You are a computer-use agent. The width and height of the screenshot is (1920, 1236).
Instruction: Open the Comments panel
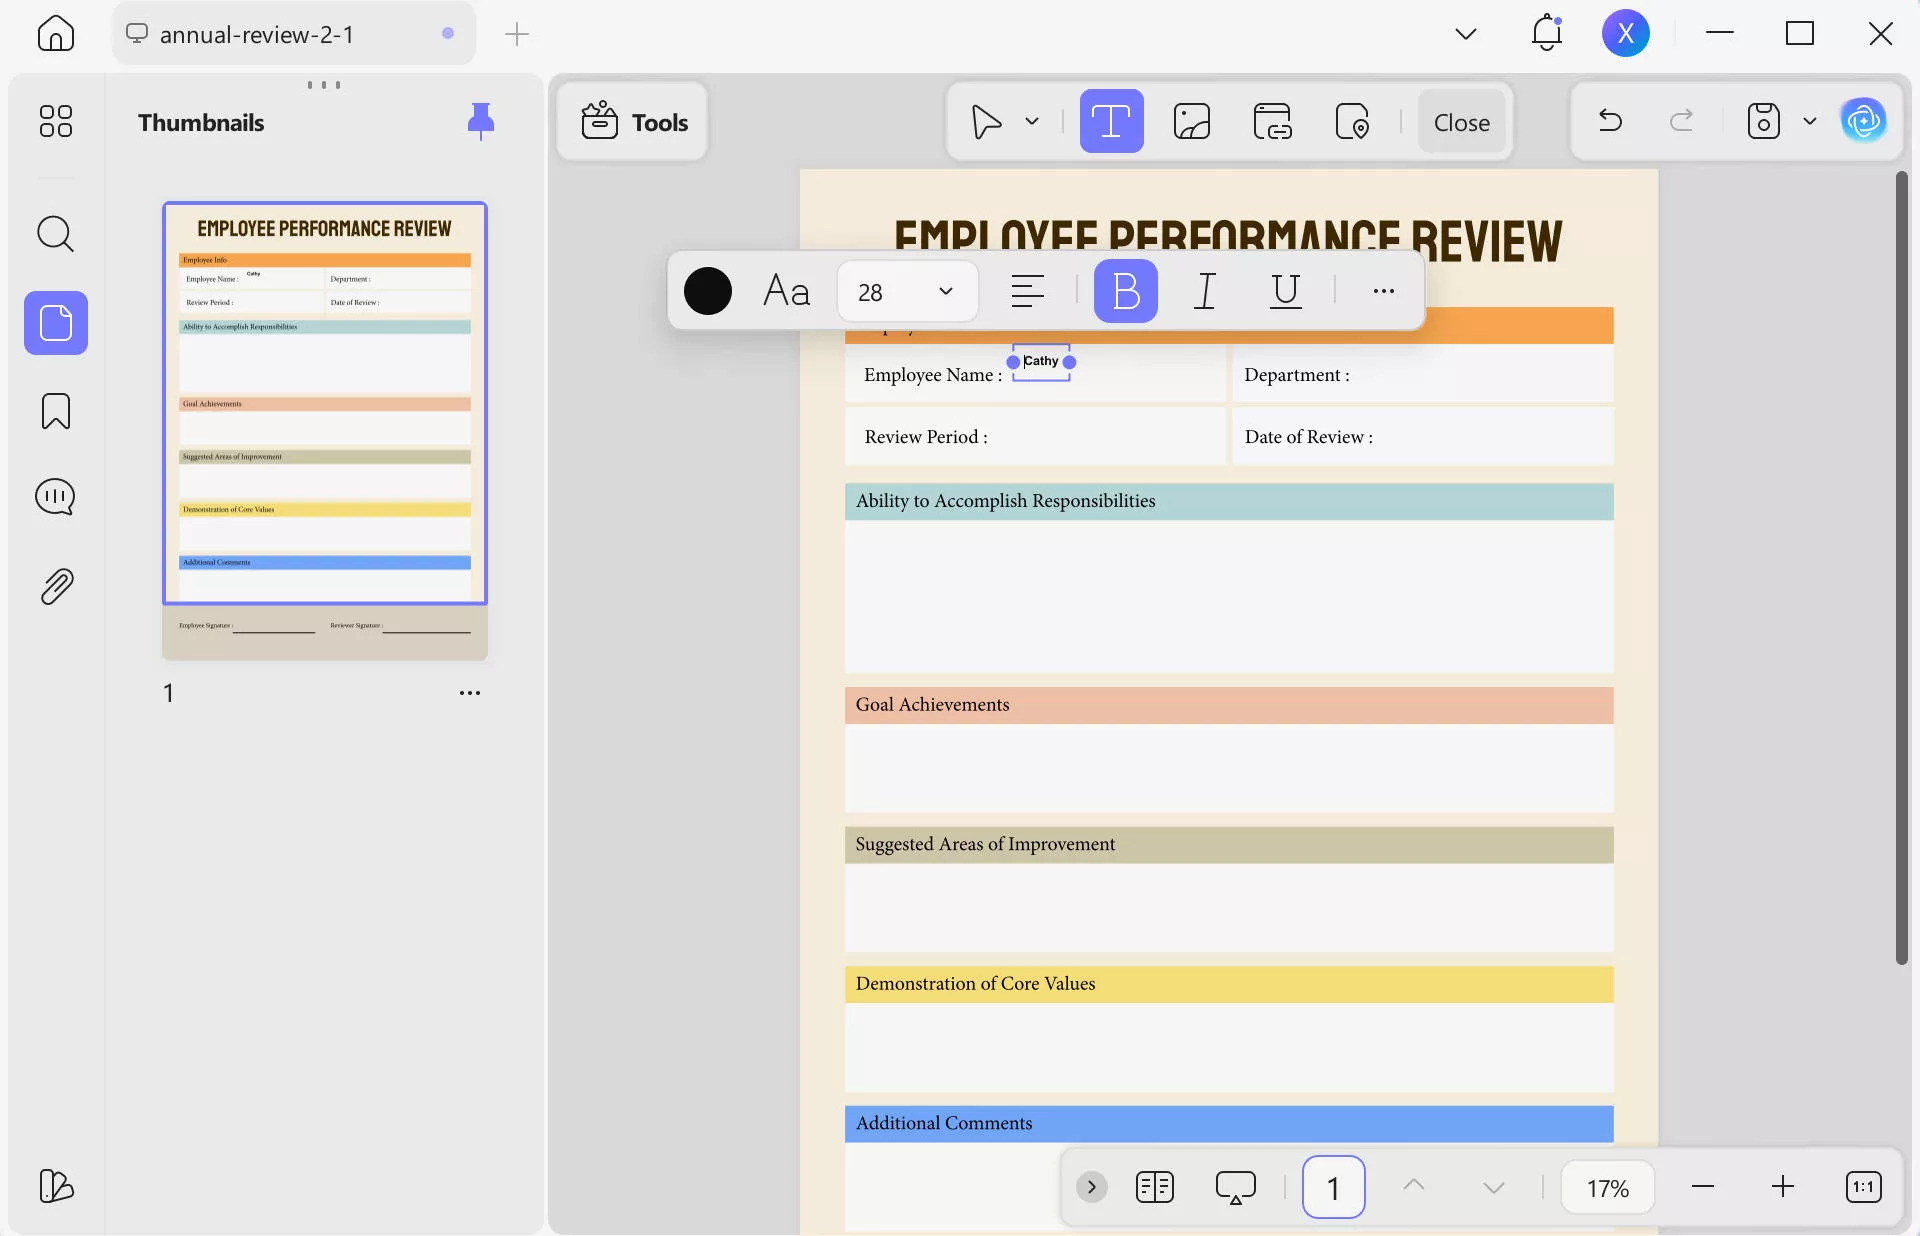pos(55,496)
